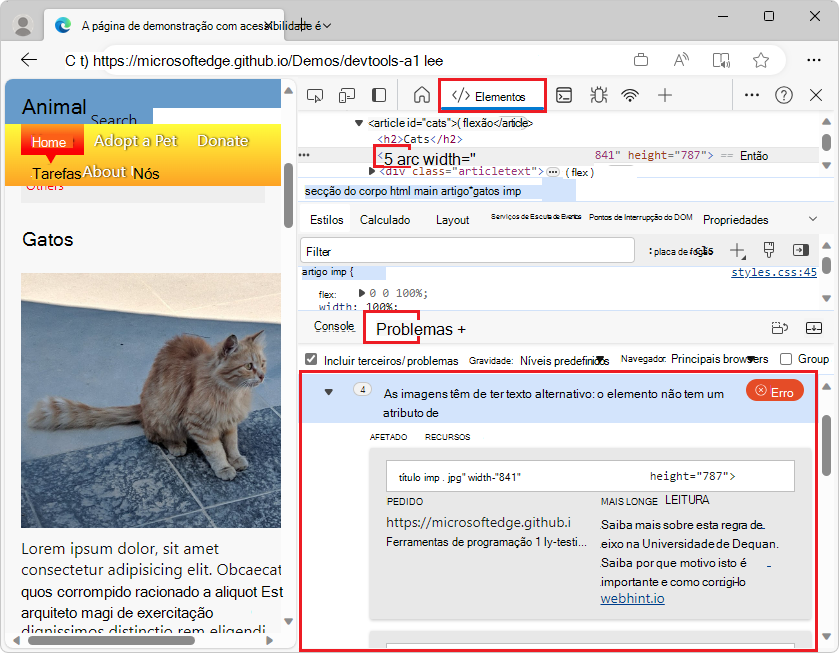
Task: Open the Console tool icon in toolbar
Action: pyautogui.click(x=564, y=96)
